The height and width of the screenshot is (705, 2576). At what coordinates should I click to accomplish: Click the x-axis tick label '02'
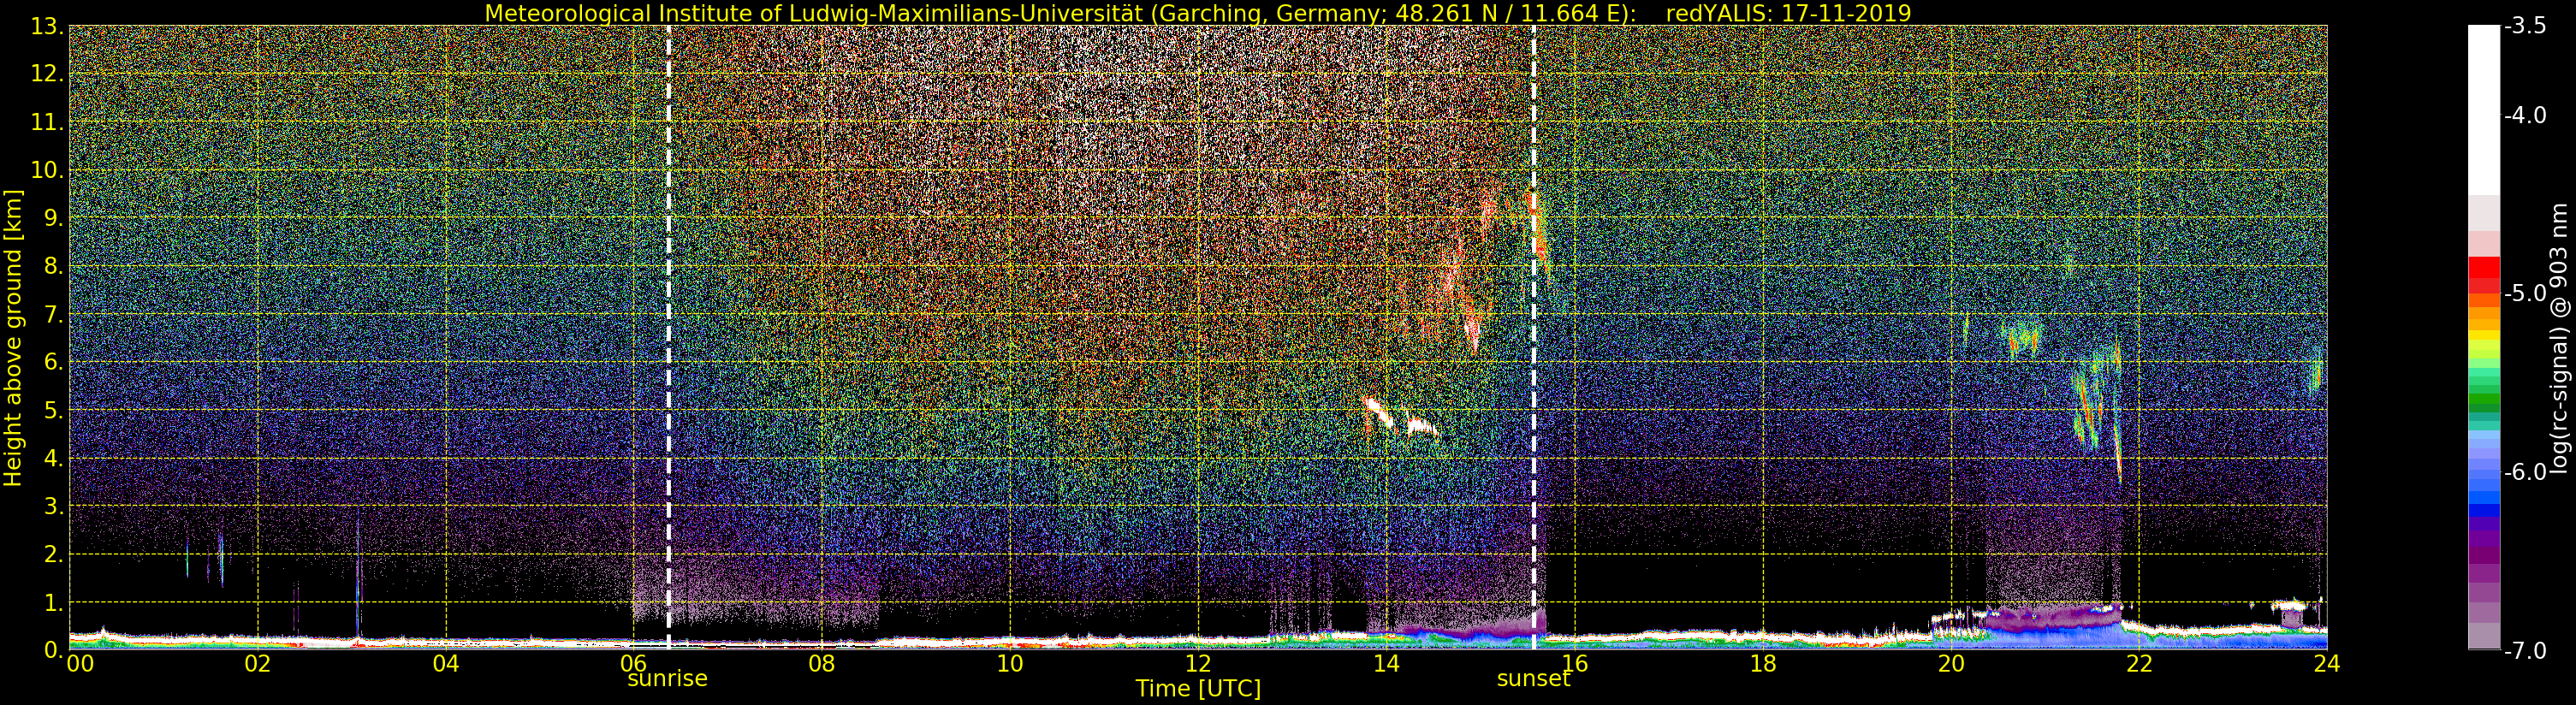(258, 664)
